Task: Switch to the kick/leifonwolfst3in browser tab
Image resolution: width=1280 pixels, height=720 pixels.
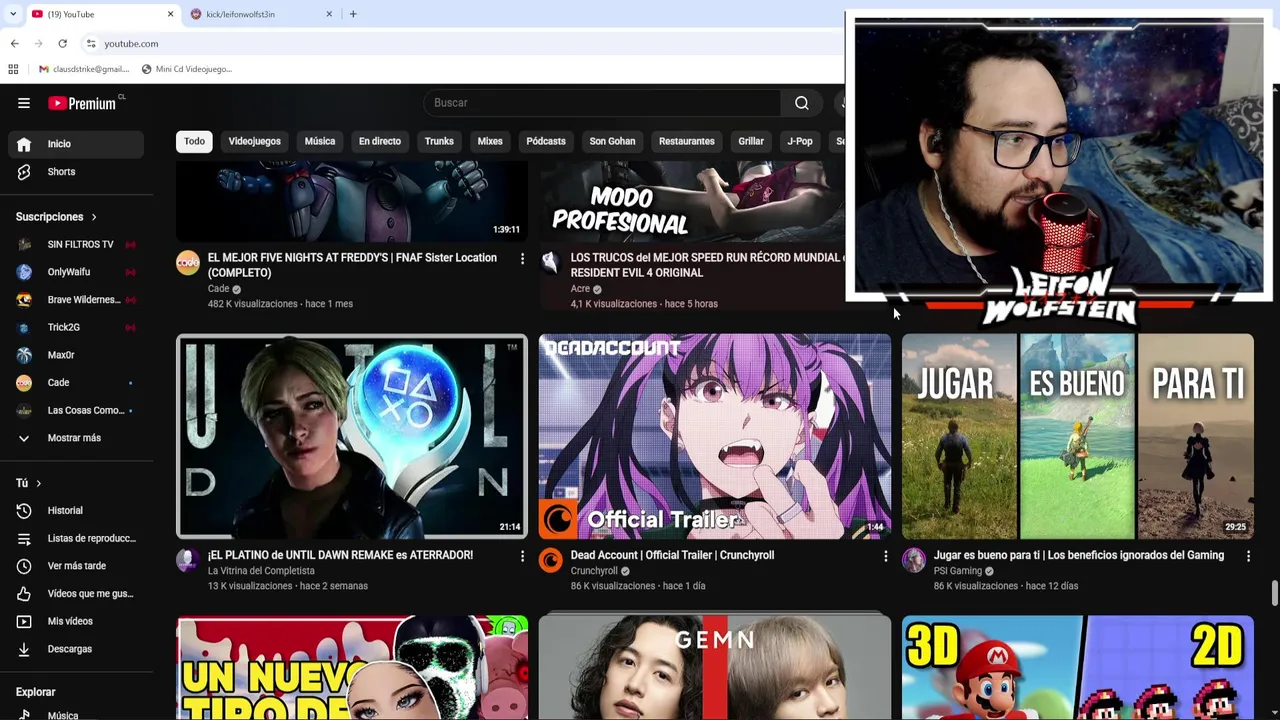Action: (x=262, y=14)
